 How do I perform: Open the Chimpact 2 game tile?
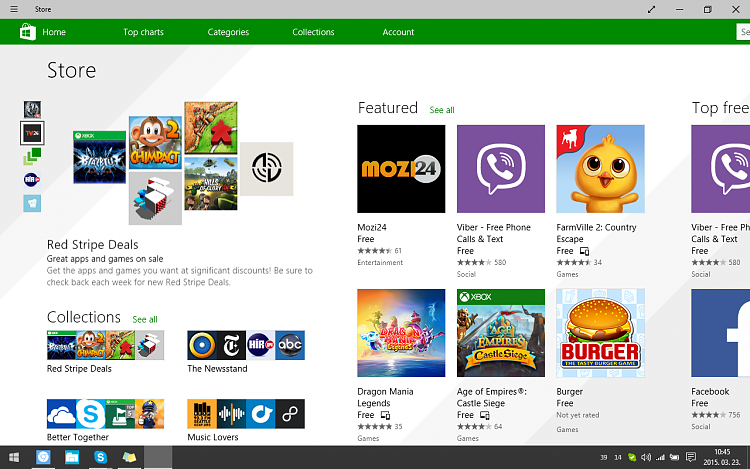(155, 142)
